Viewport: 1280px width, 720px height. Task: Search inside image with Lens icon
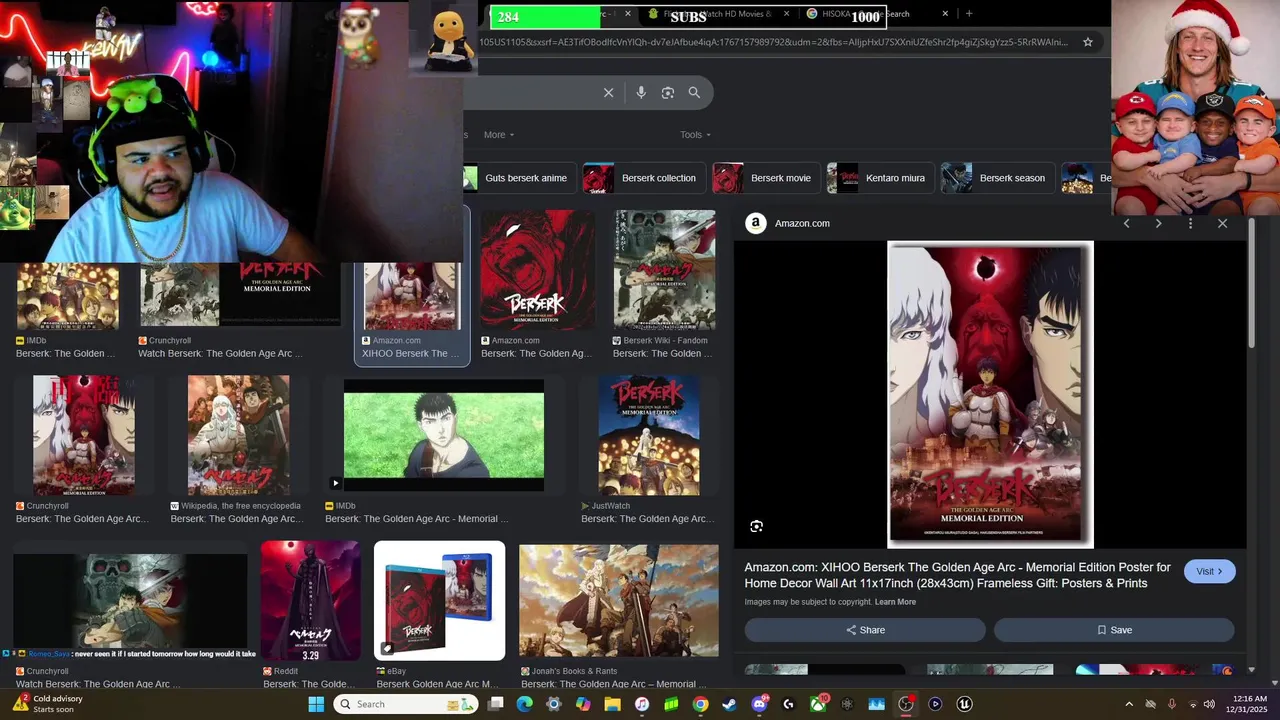click(757, 526)
